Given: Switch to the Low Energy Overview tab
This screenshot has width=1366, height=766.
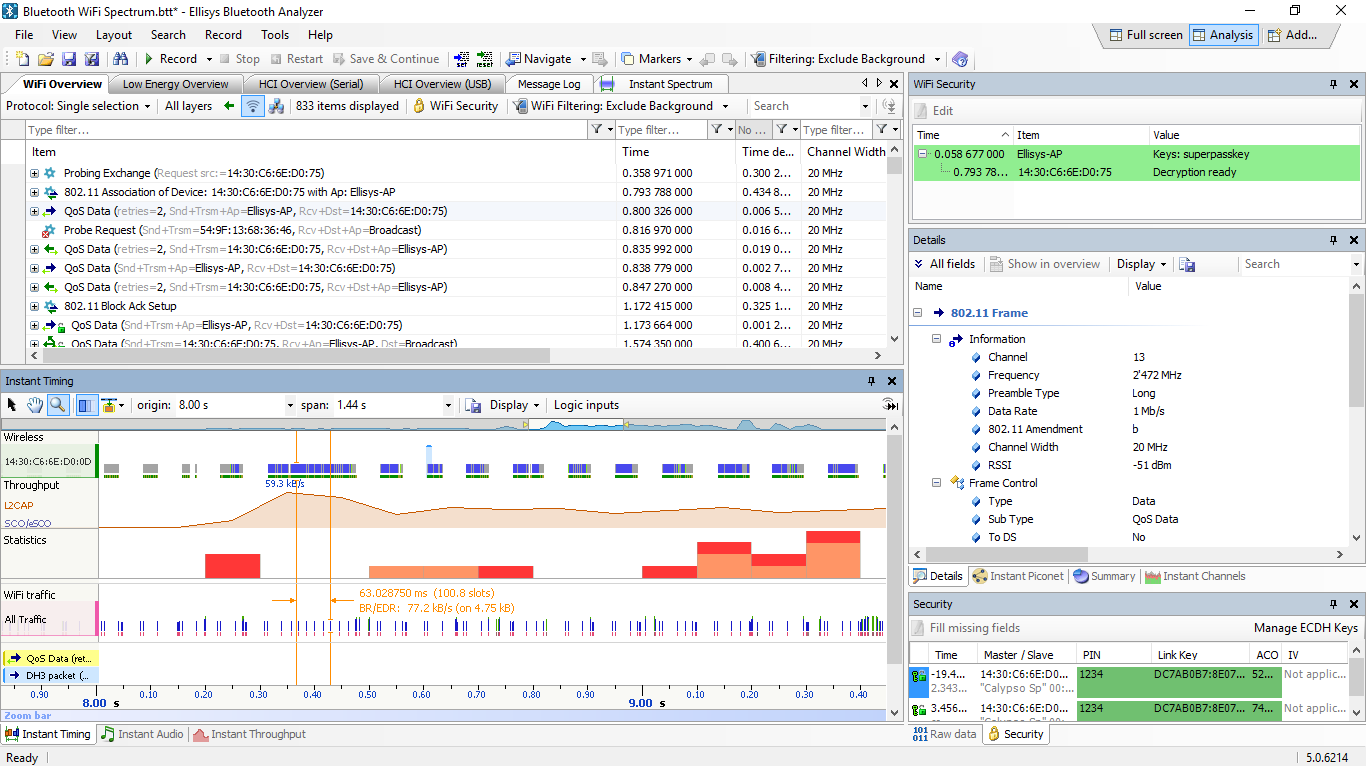Looking at the screenshot, I should pyautogui.click(x=176, y=84).
